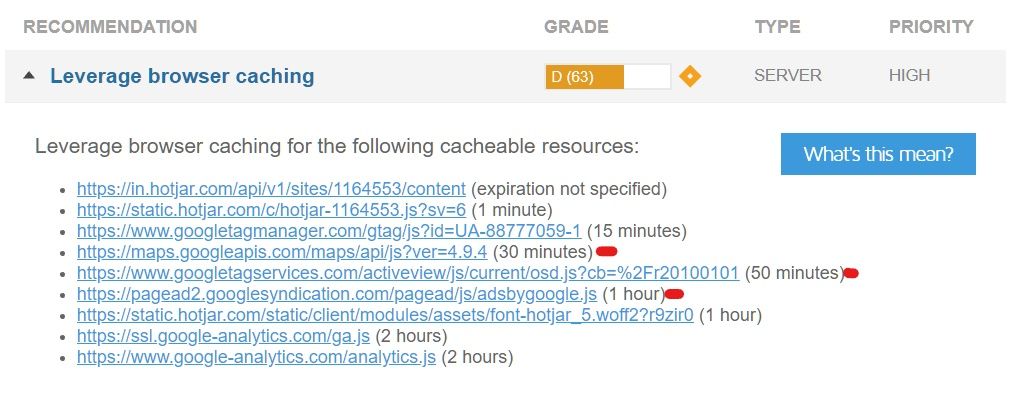Click the red mark after 50 minutes
Image resolution: width=1010 pixels, height=404 pixels.
click(x=851, y=273)
